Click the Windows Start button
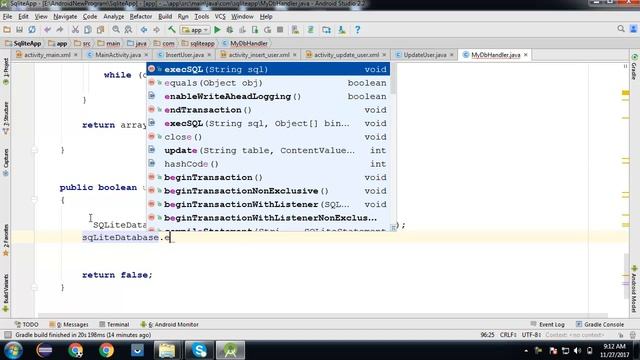The width and height of the screenshot is (640, 360). click(13, 350)
